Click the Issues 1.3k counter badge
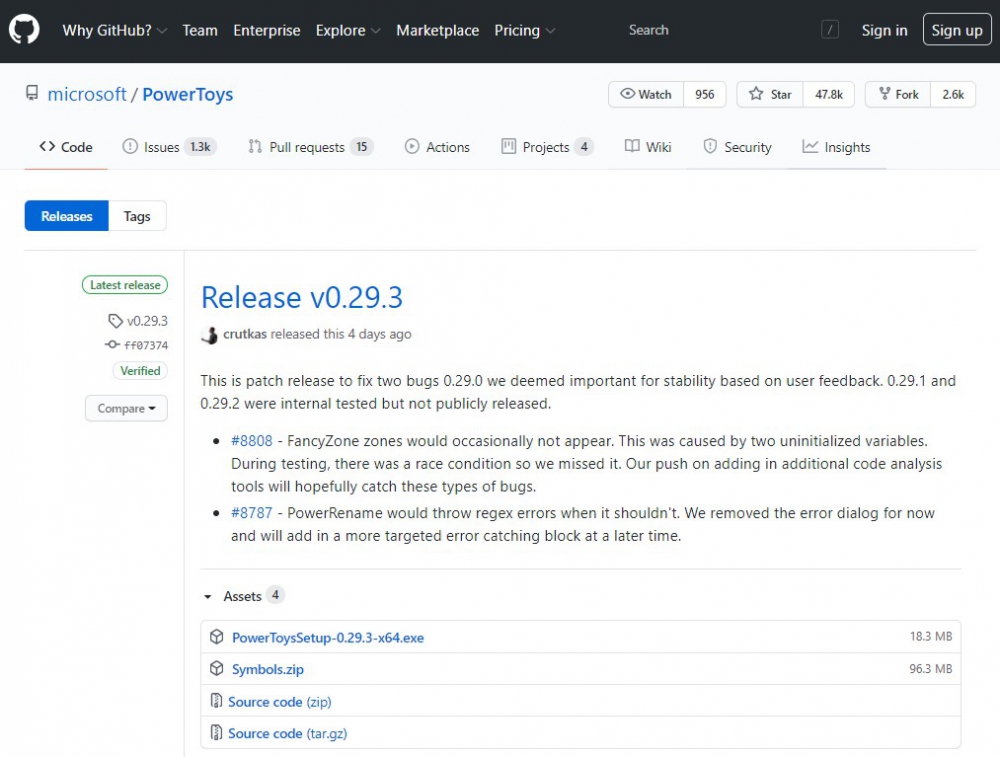This screenshot has height=757, width=1000. (x=200, y=147)
